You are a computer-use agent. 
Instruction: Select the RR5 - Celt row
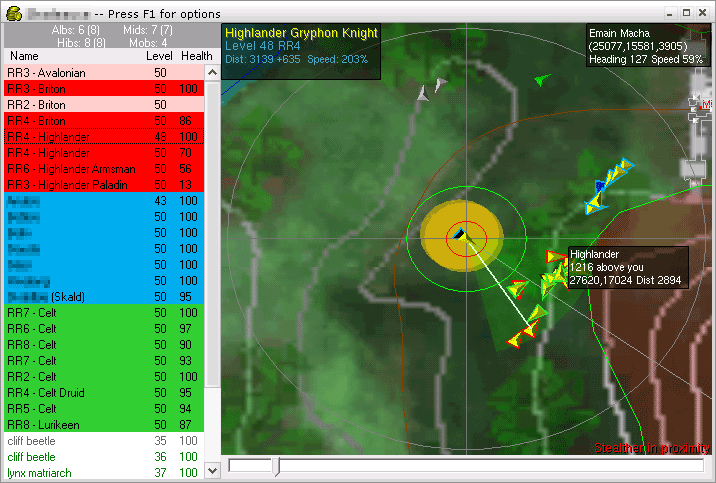coord(104,409)
